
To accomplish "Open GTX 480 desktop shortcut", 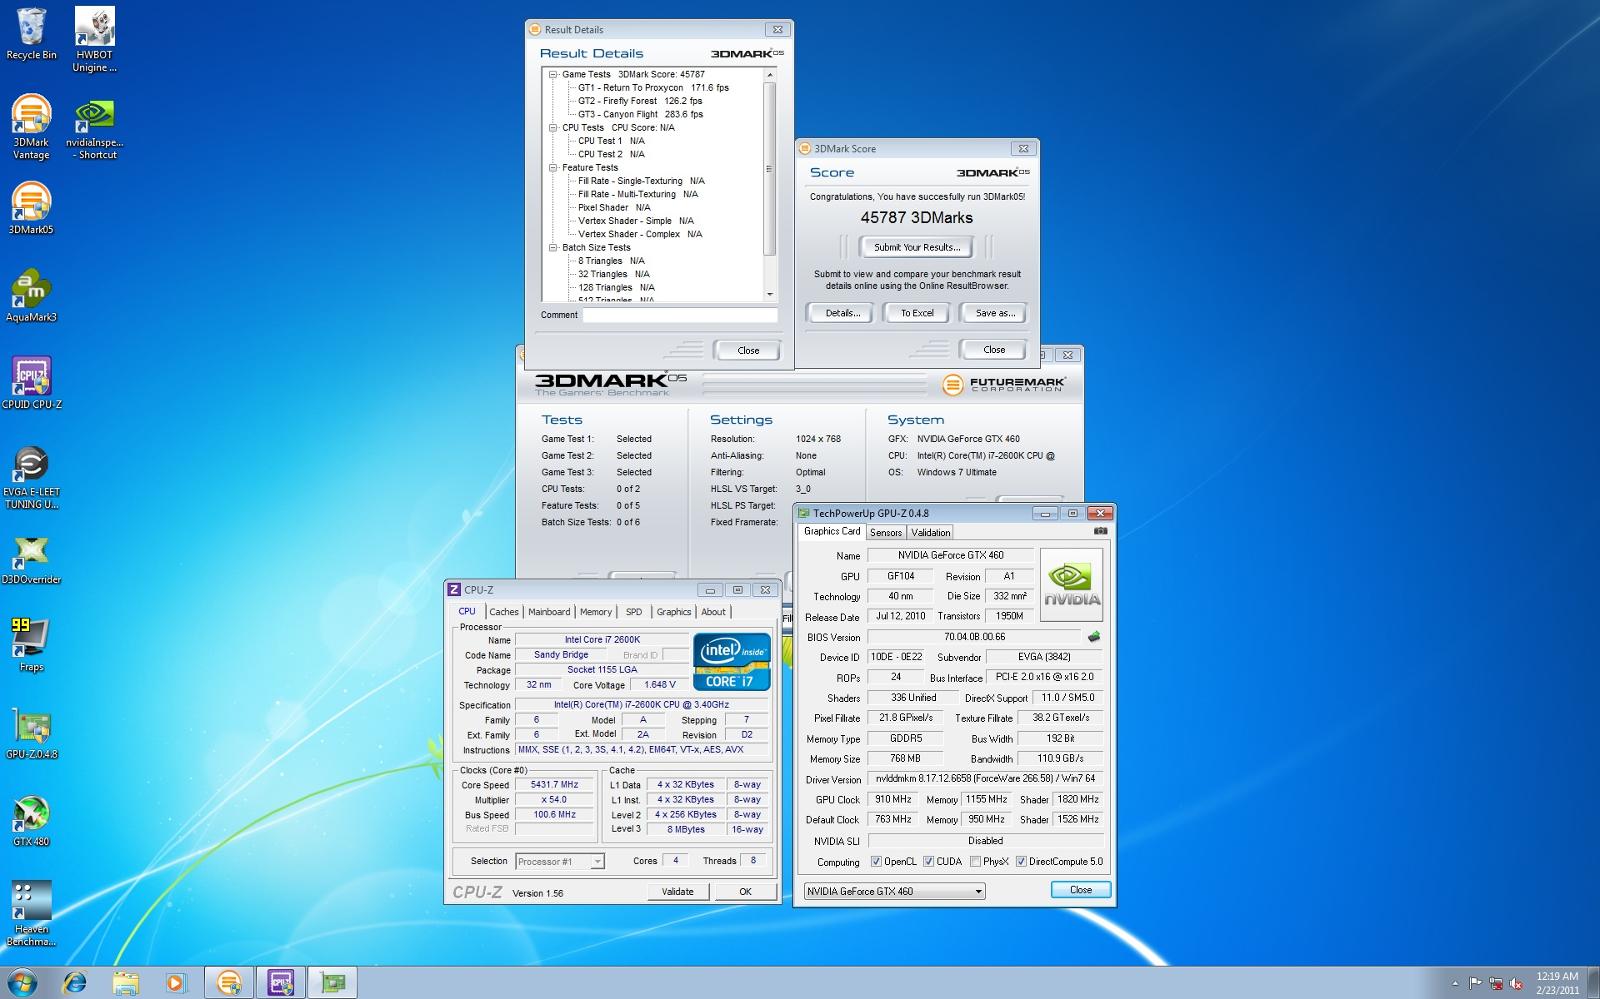I will pyautogui.click(x=31, y=820).
